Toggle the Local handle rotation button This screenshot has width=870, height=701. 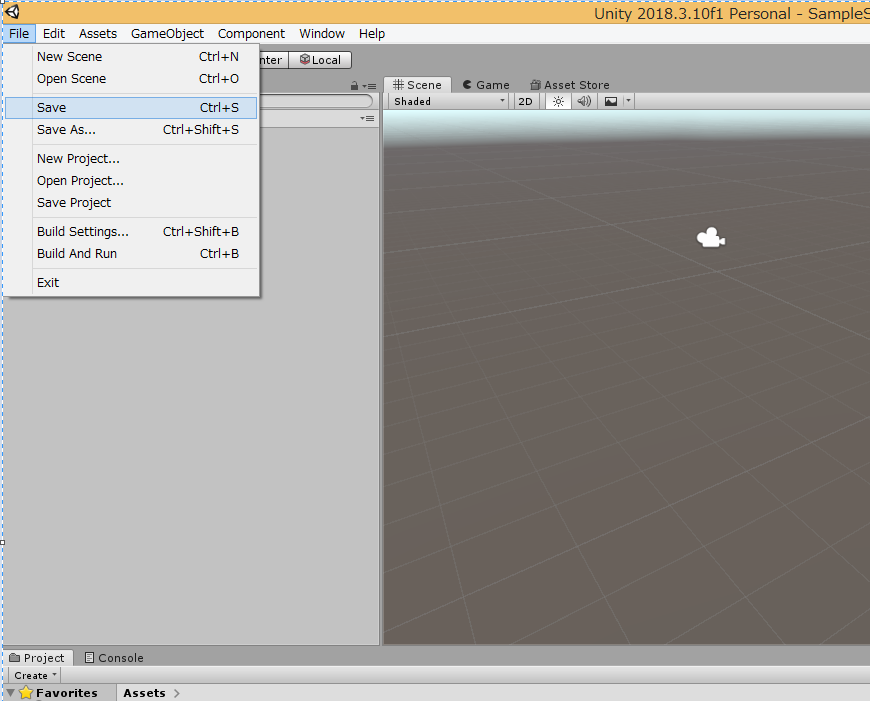pos(320,60)
